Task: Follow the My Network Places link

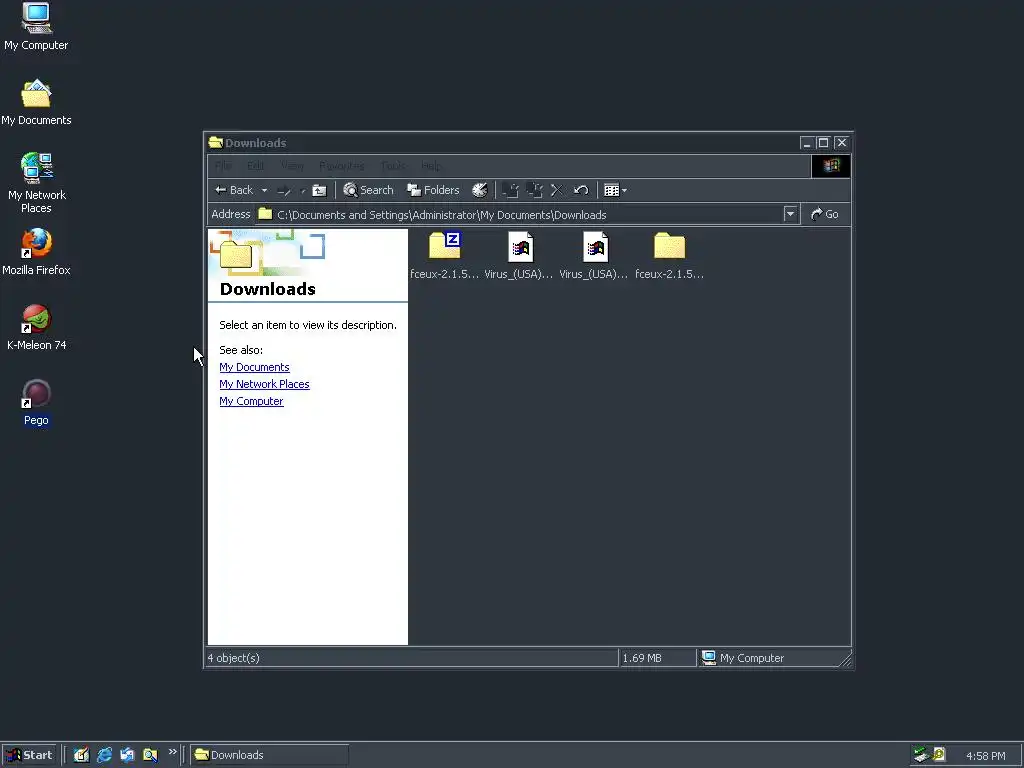Action: [264, 384]
